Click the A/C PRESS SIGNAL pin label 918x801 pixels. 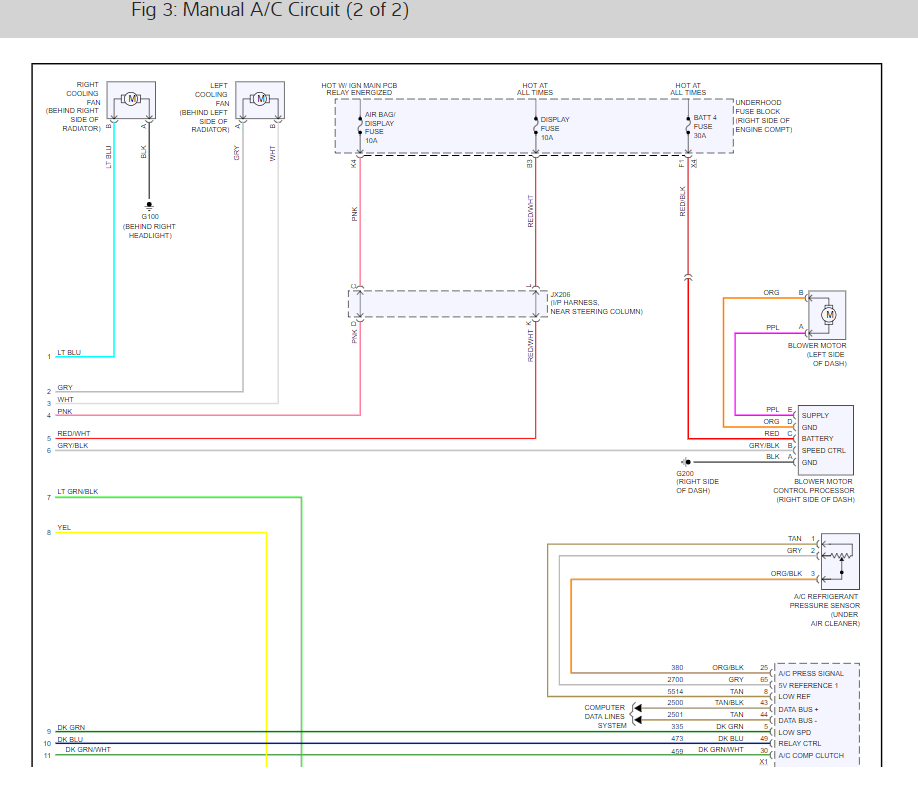click(811, 673)
